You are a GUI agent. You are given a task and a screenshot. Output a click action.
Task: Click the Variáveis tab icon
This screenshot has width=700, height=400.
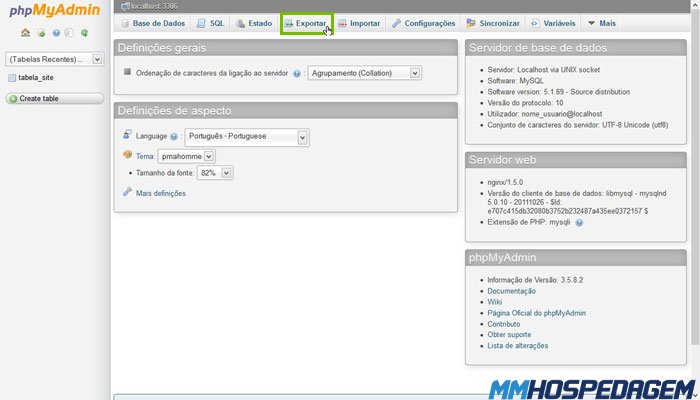(535, 23)
